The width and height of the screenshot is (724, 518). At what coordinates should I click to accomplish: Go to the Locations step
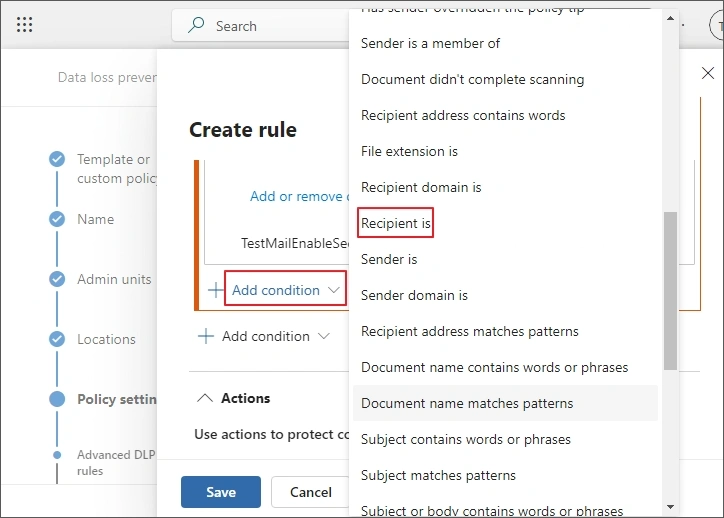106,339
